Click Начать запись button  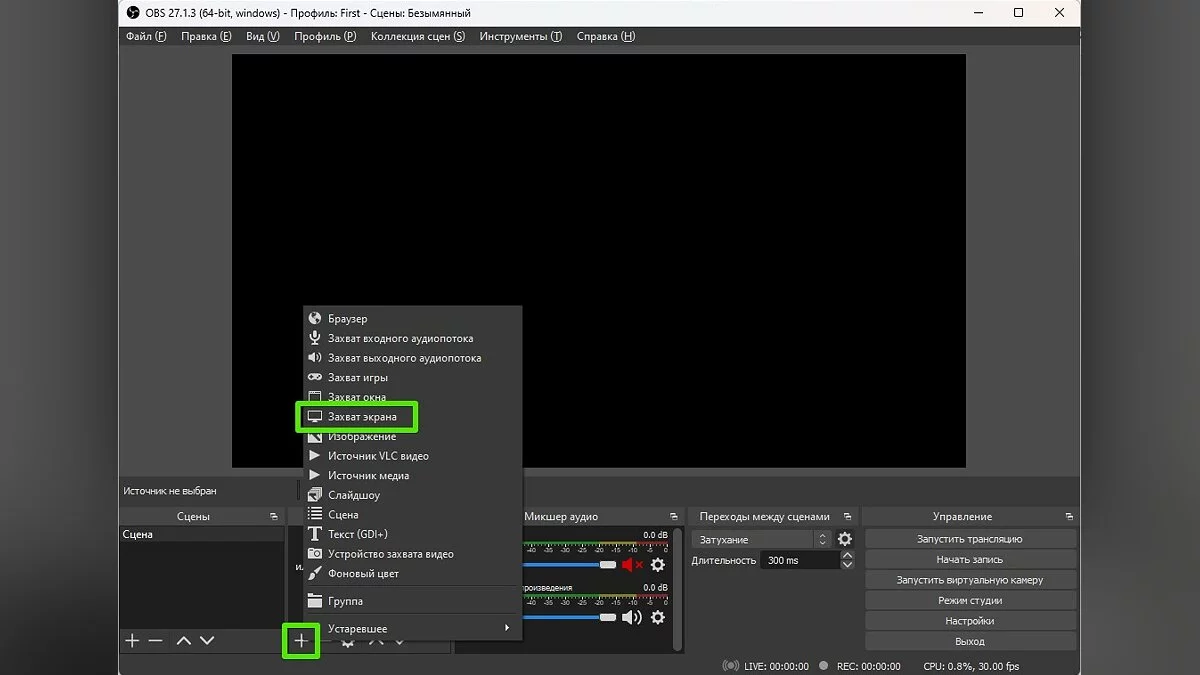(970, 560)
